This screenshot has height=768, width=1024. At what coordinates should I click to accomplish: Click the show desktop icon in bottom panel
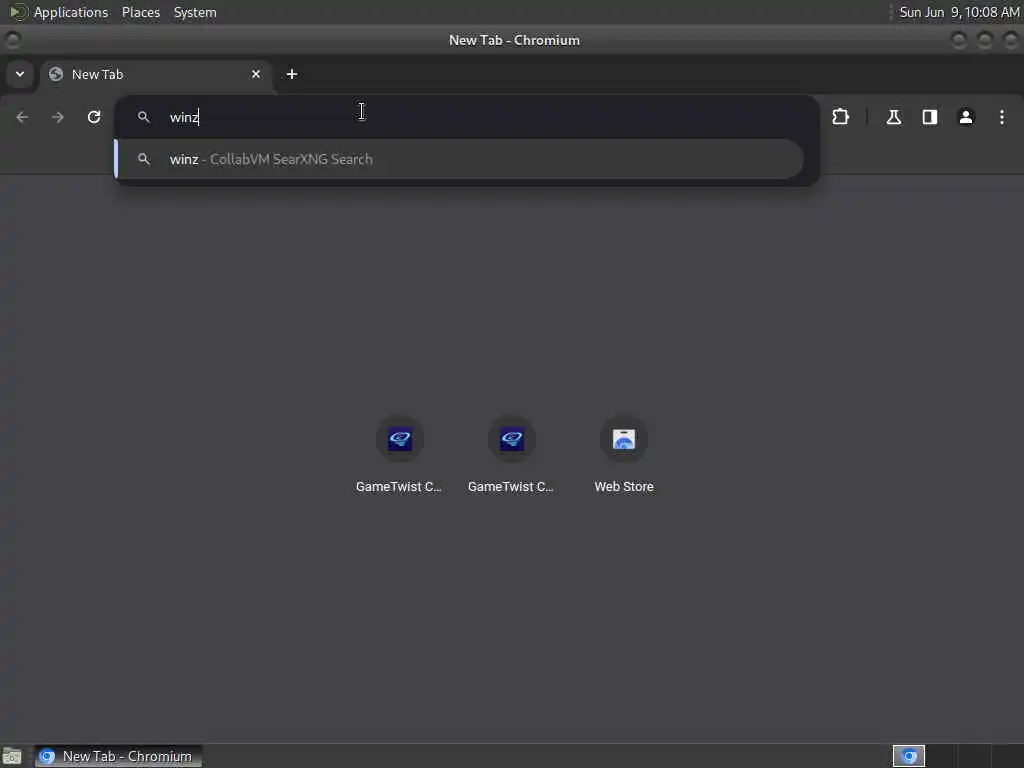tap(12, 756)
